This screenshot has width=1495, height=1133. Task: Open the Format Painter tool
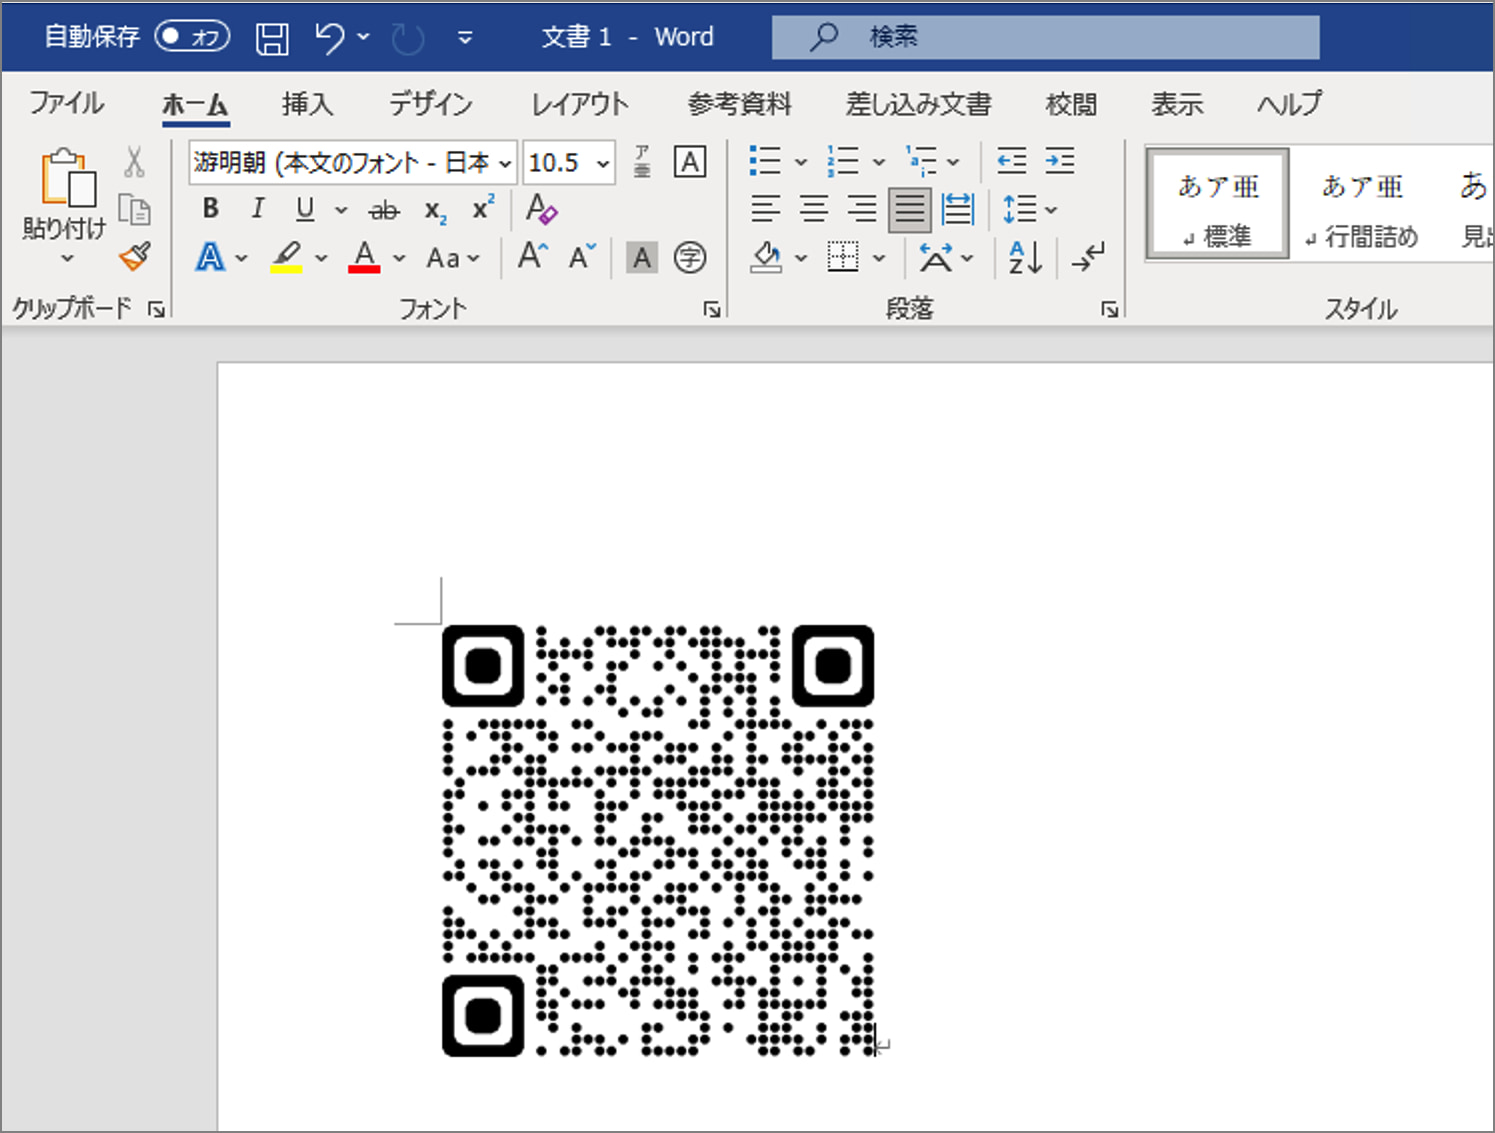(135, 257)
